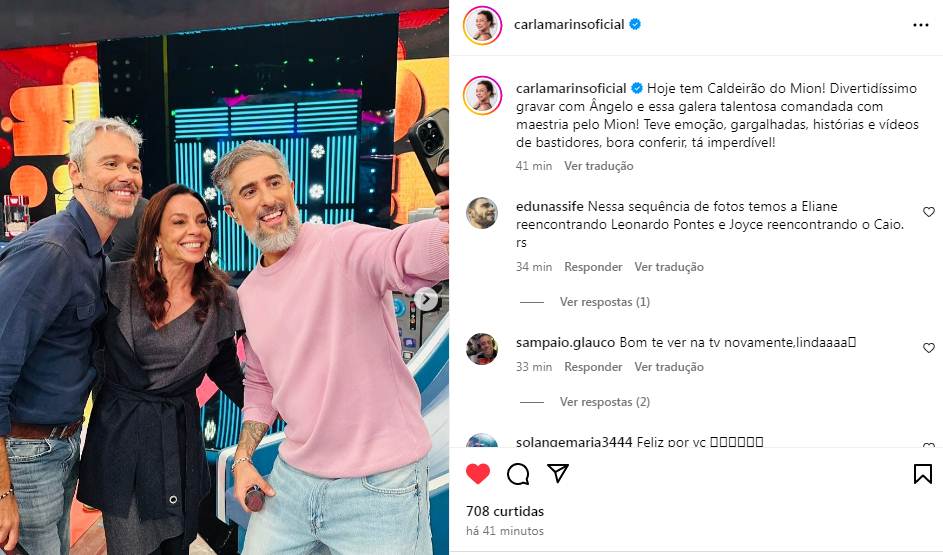This screenshot has width=943, height=555.
Task: Open the carlamarinsoficial profile picture in the header
Action: (482, 25)
